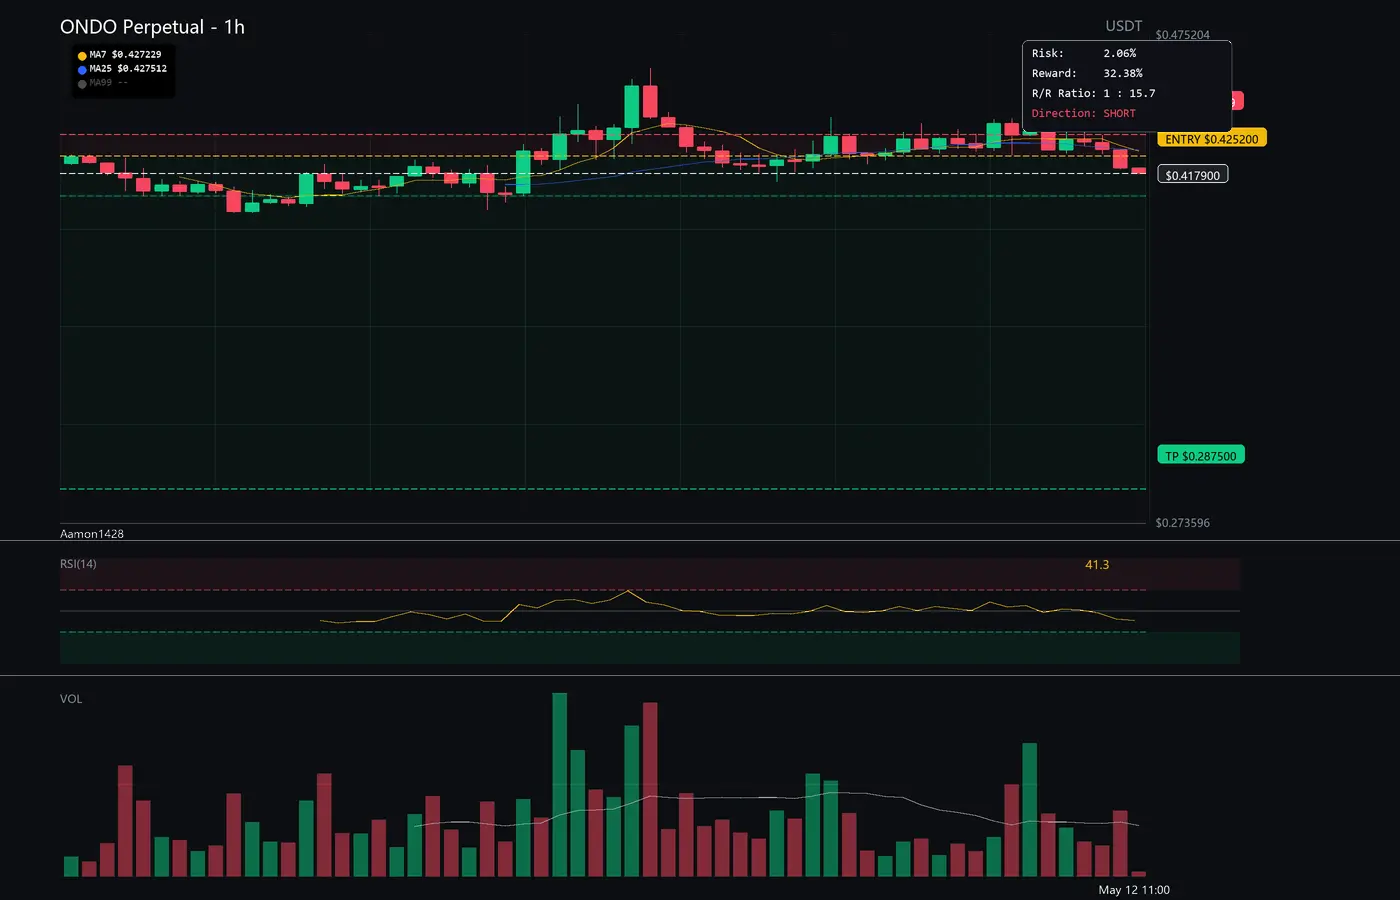The image size is (1400, 900).
Task: Click the RSI value 41.3
Action: pyautogui.click(x=1097, y=565)
